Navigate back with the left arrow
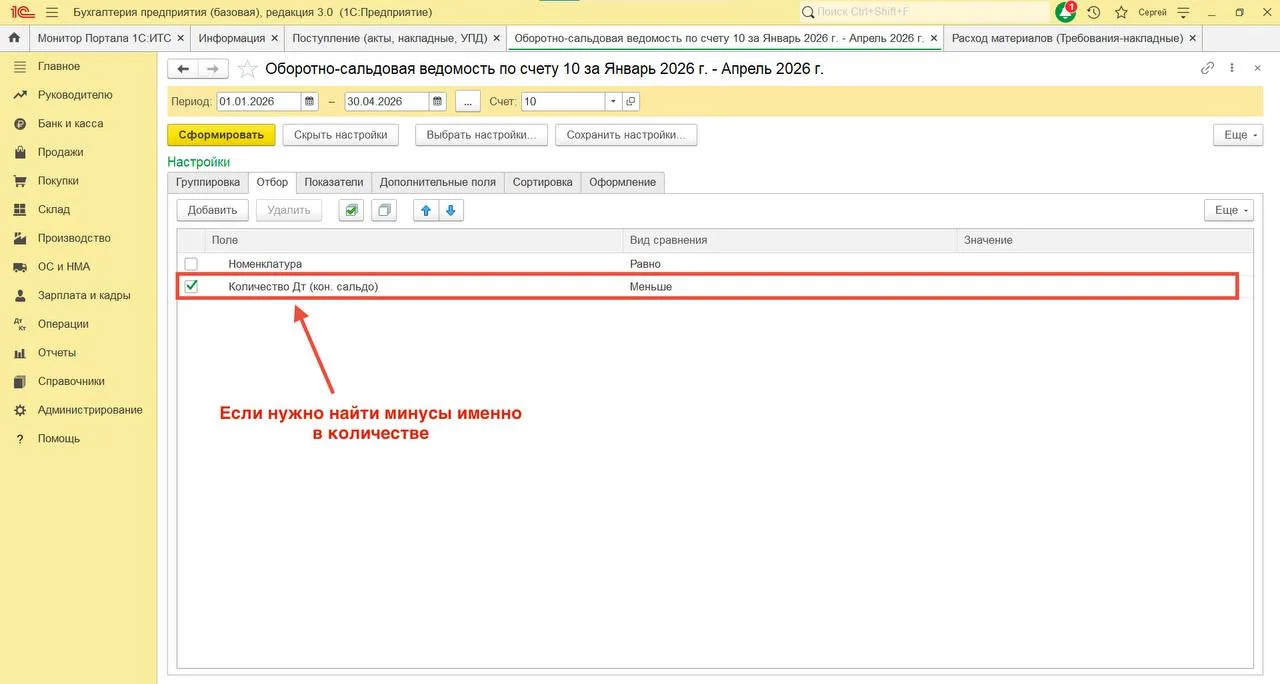The width and height of the screenshot is (1280, 684). 183,69
